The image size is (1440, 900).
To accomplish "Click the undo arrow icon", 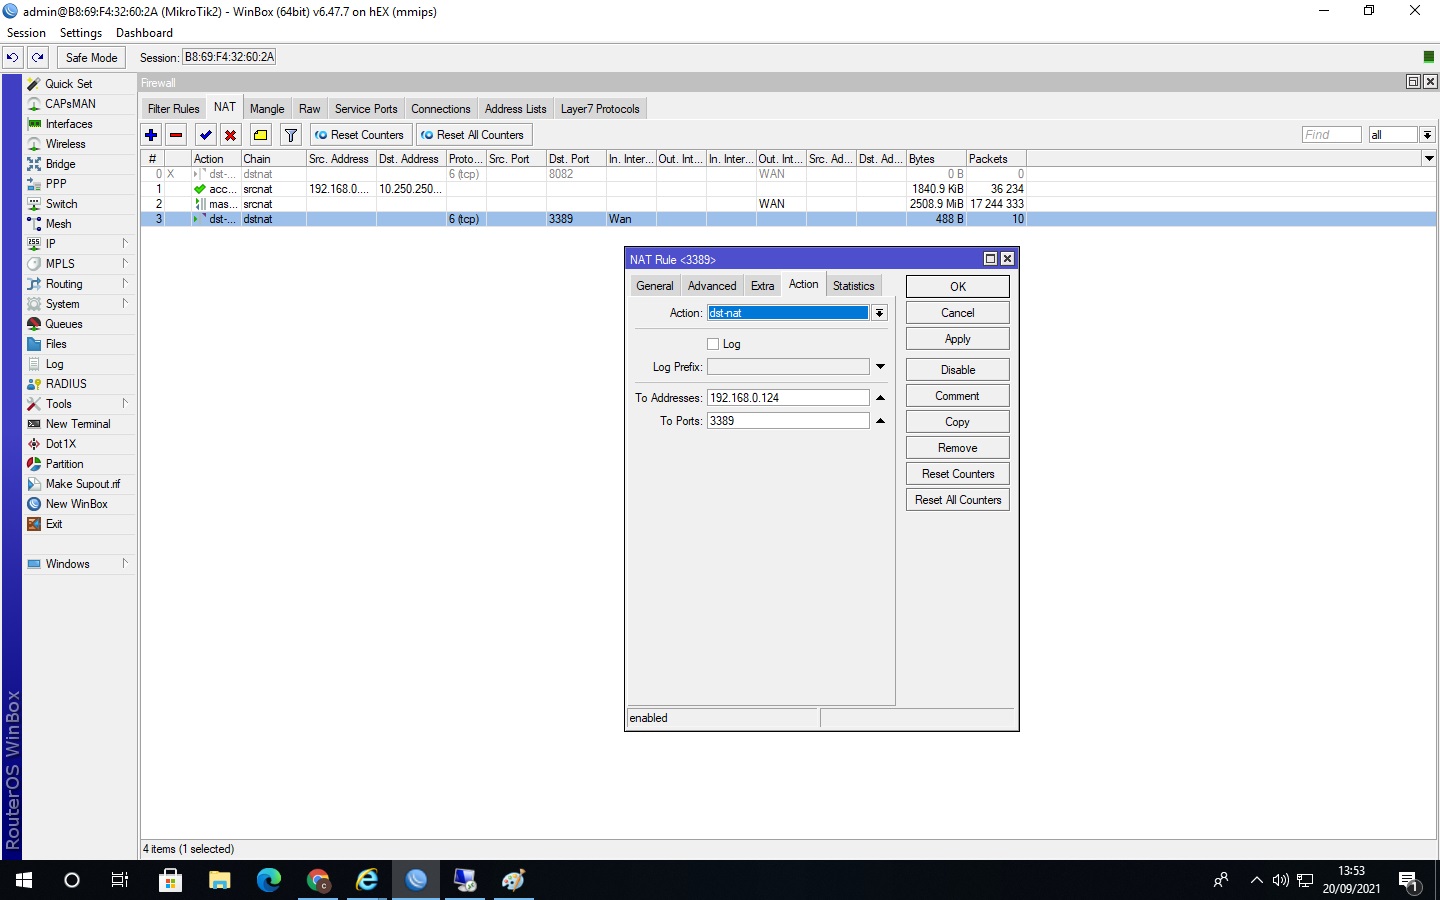I will 13,57.
